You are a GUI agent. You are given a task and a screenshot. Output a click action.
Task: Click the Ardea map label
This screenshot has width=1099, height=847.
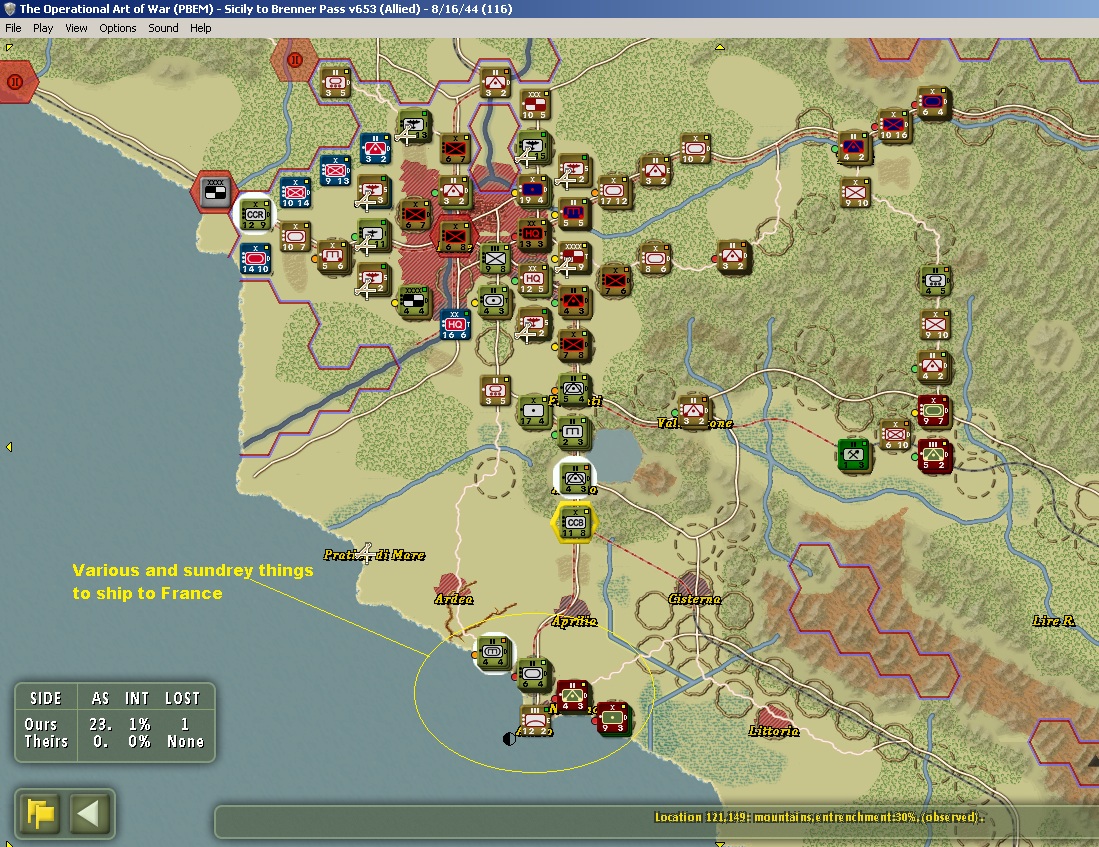coord(453,599)
